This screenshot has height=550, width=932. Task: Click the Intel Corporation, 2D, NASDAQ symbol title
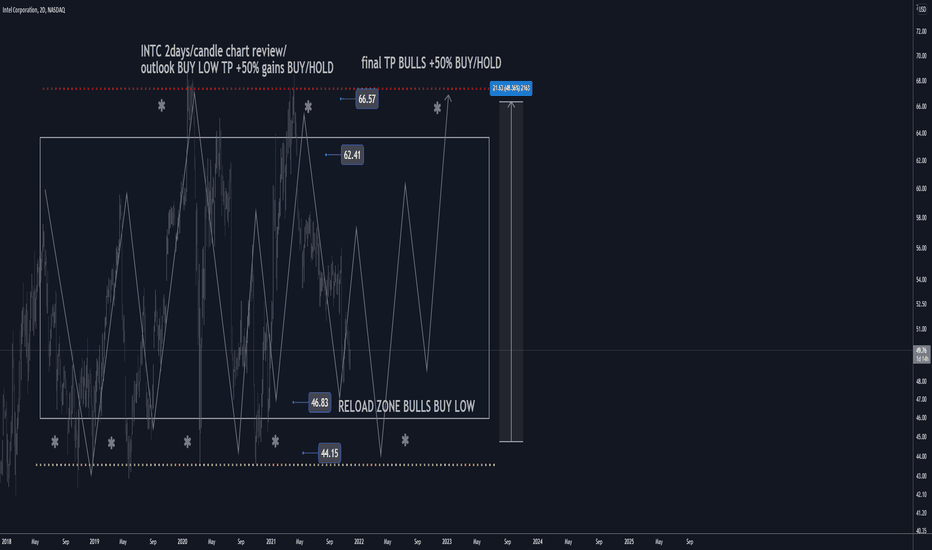click(x=34, y=10)
